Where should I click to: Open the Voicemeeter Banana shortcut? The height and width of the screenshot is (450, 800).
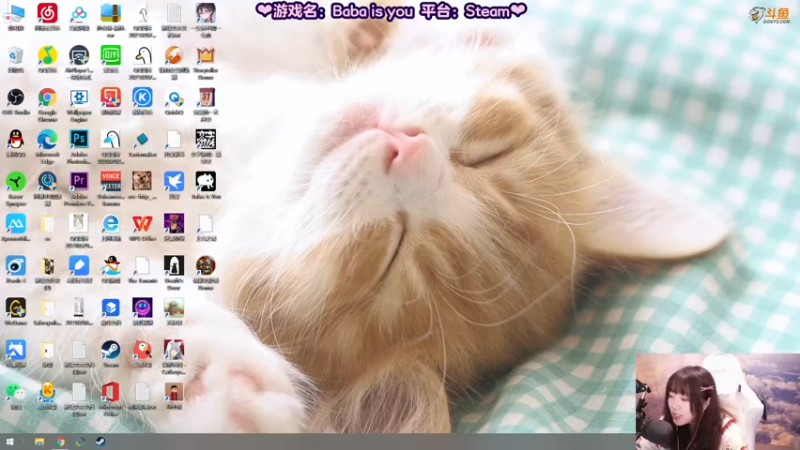[x=110, y=181]
